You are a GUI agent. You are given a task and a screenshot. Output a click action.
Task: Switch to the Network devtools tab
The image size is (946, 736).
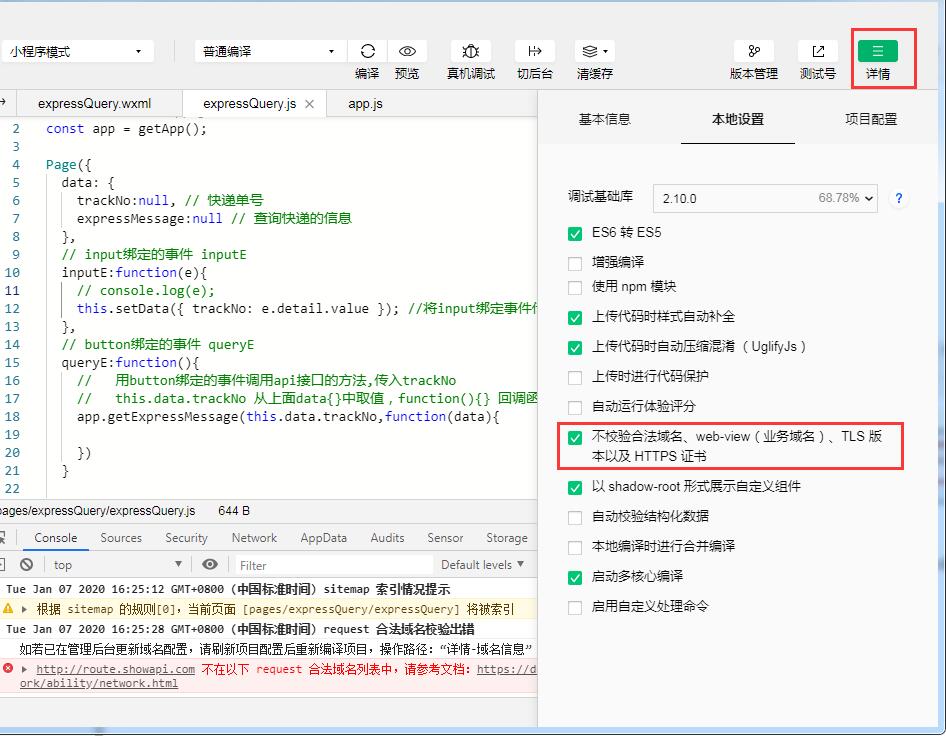coord(254,538)
